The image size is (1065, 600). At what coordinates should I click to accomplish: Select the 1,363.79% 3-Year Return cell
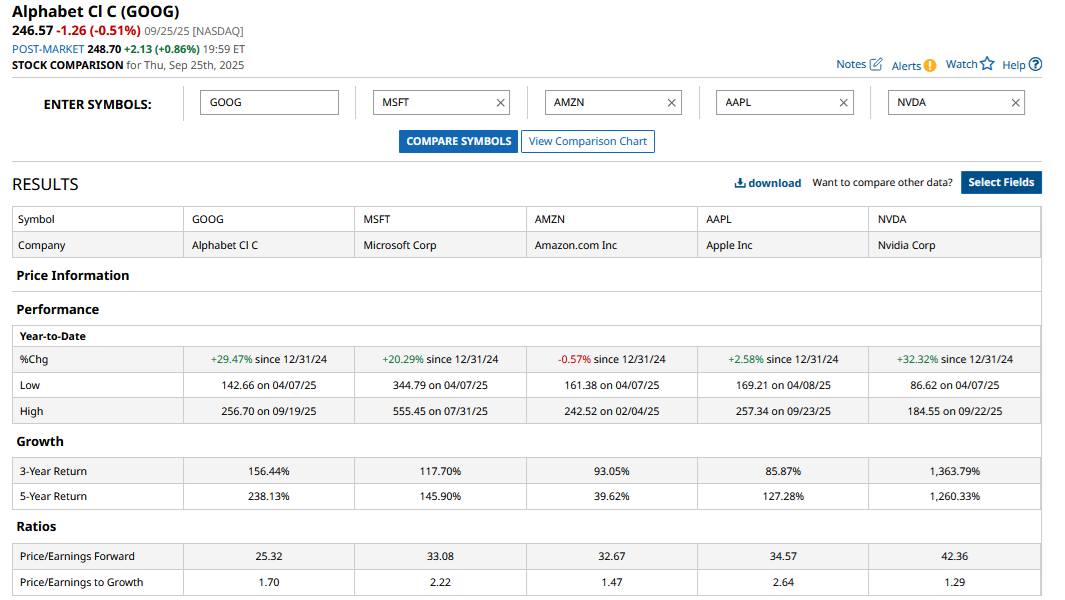click(x=955, y=471)
